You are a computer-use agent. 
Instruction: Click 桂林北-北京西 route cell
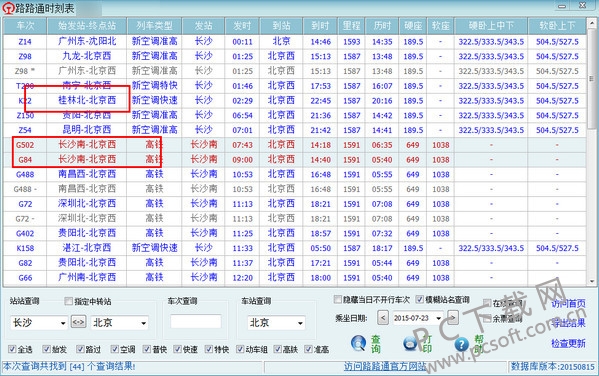(87, 100)
